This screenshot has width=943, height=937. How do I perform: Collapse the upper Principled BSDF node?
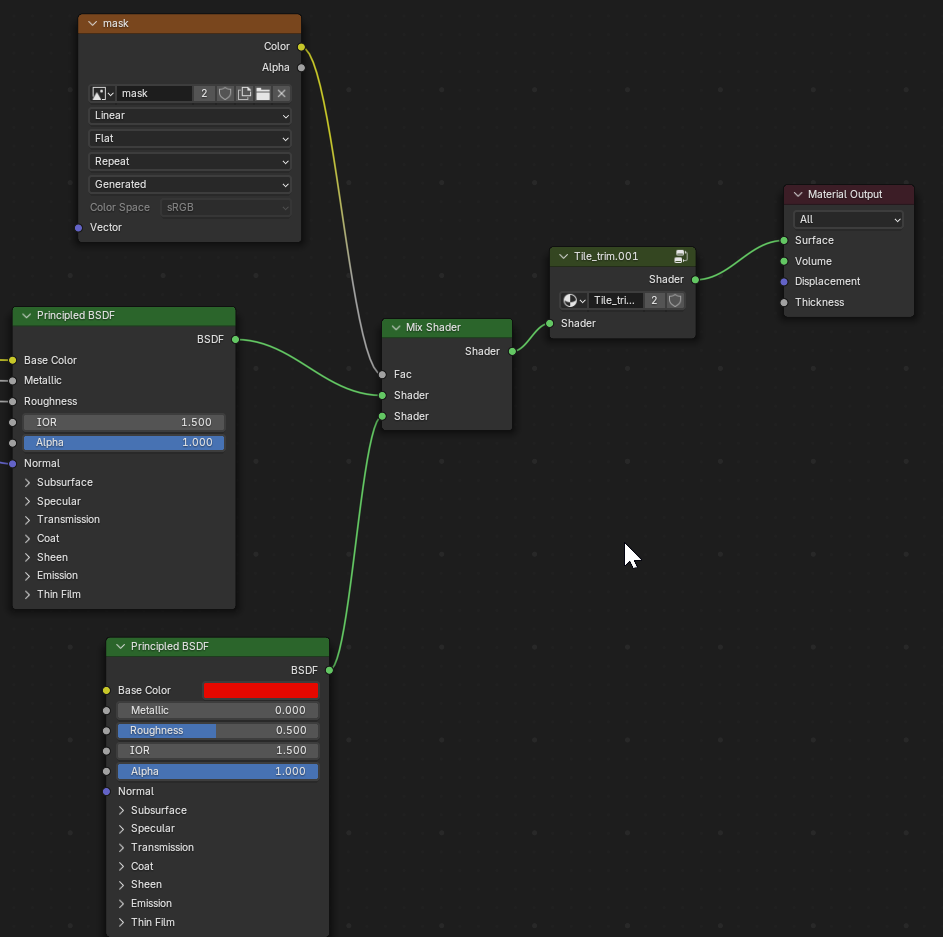tap(26, 316)
